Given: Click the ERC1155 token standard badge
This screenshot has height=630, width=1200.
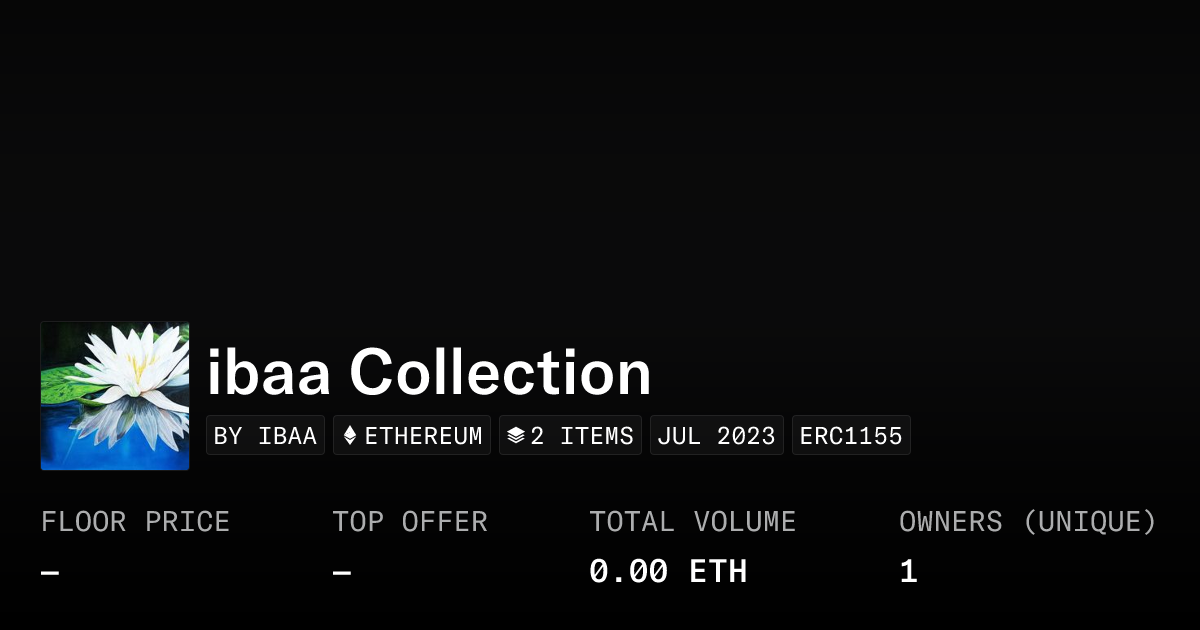Looking at the screenshot, I should coord(851,436).
